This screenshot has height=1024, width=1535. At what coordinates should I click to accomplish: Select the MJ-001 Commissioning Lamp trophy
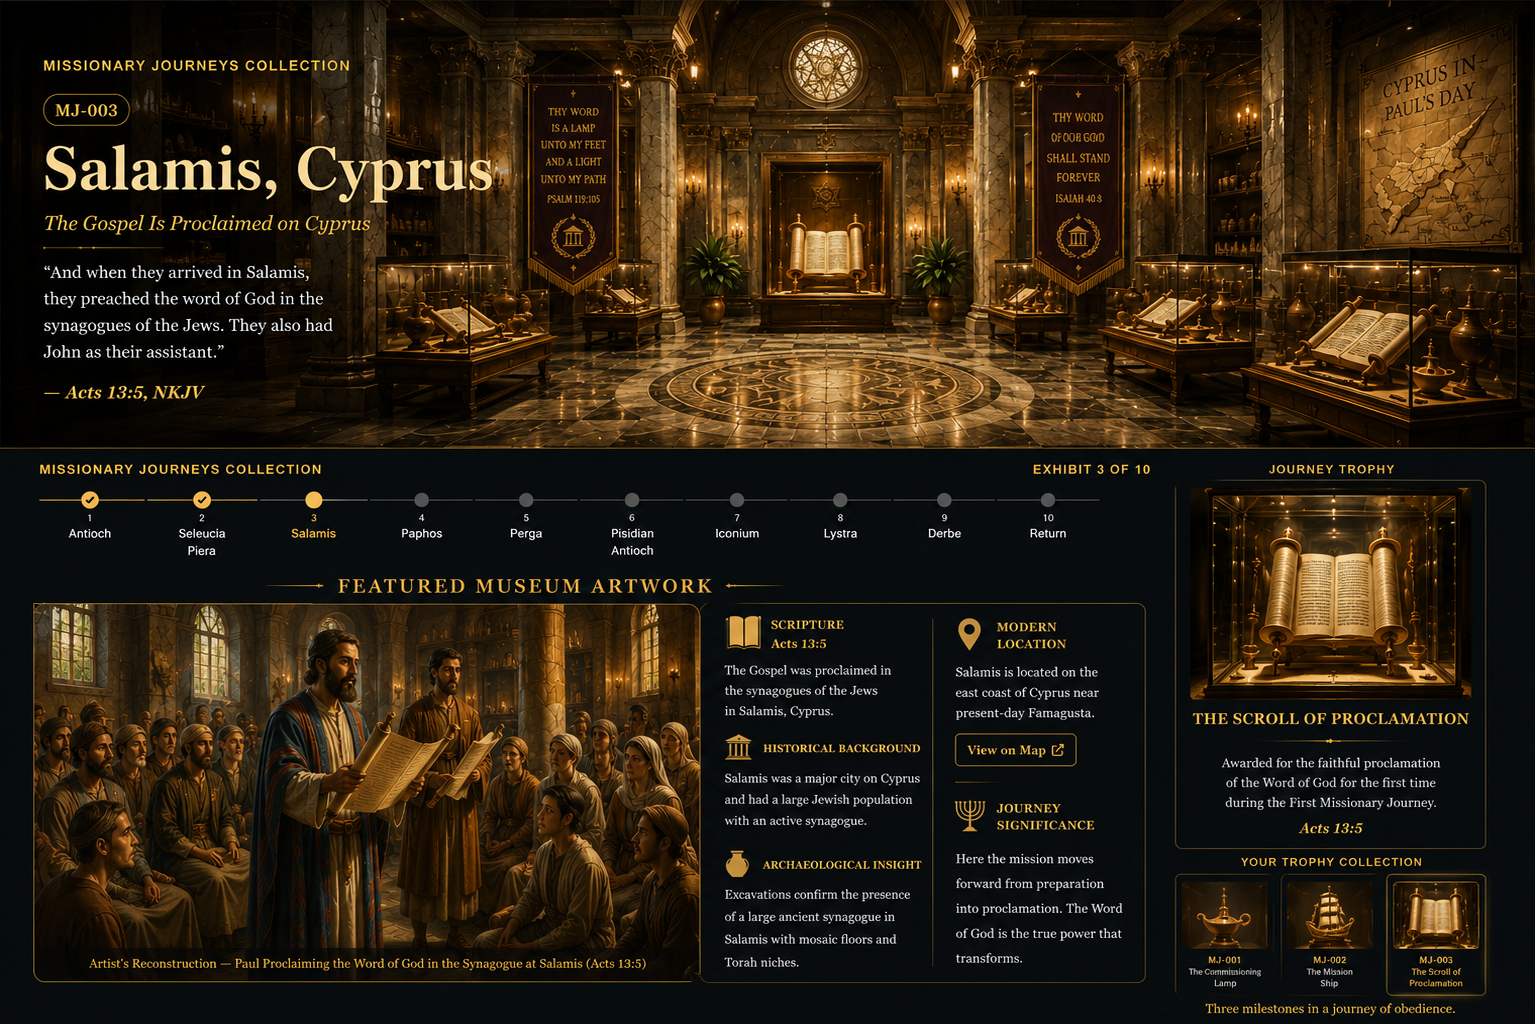pos(1225,934)
